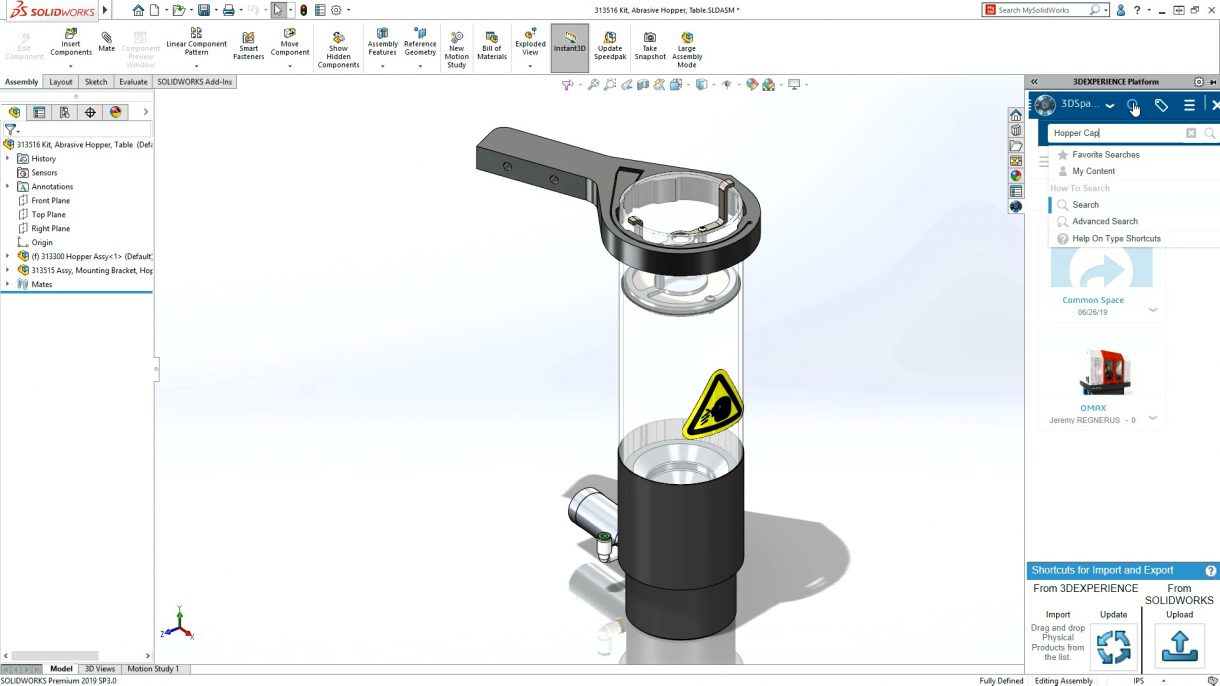1220x686 pixels.
Task: Create a New Motion Study
Action: [x=456, y=50]
